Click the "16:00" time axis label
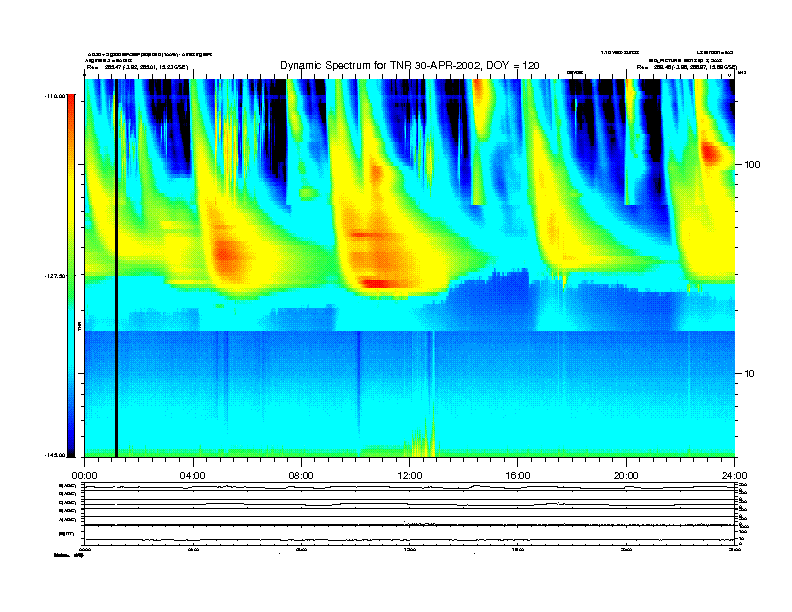792x612 pixels. click(x=518, y=476)
